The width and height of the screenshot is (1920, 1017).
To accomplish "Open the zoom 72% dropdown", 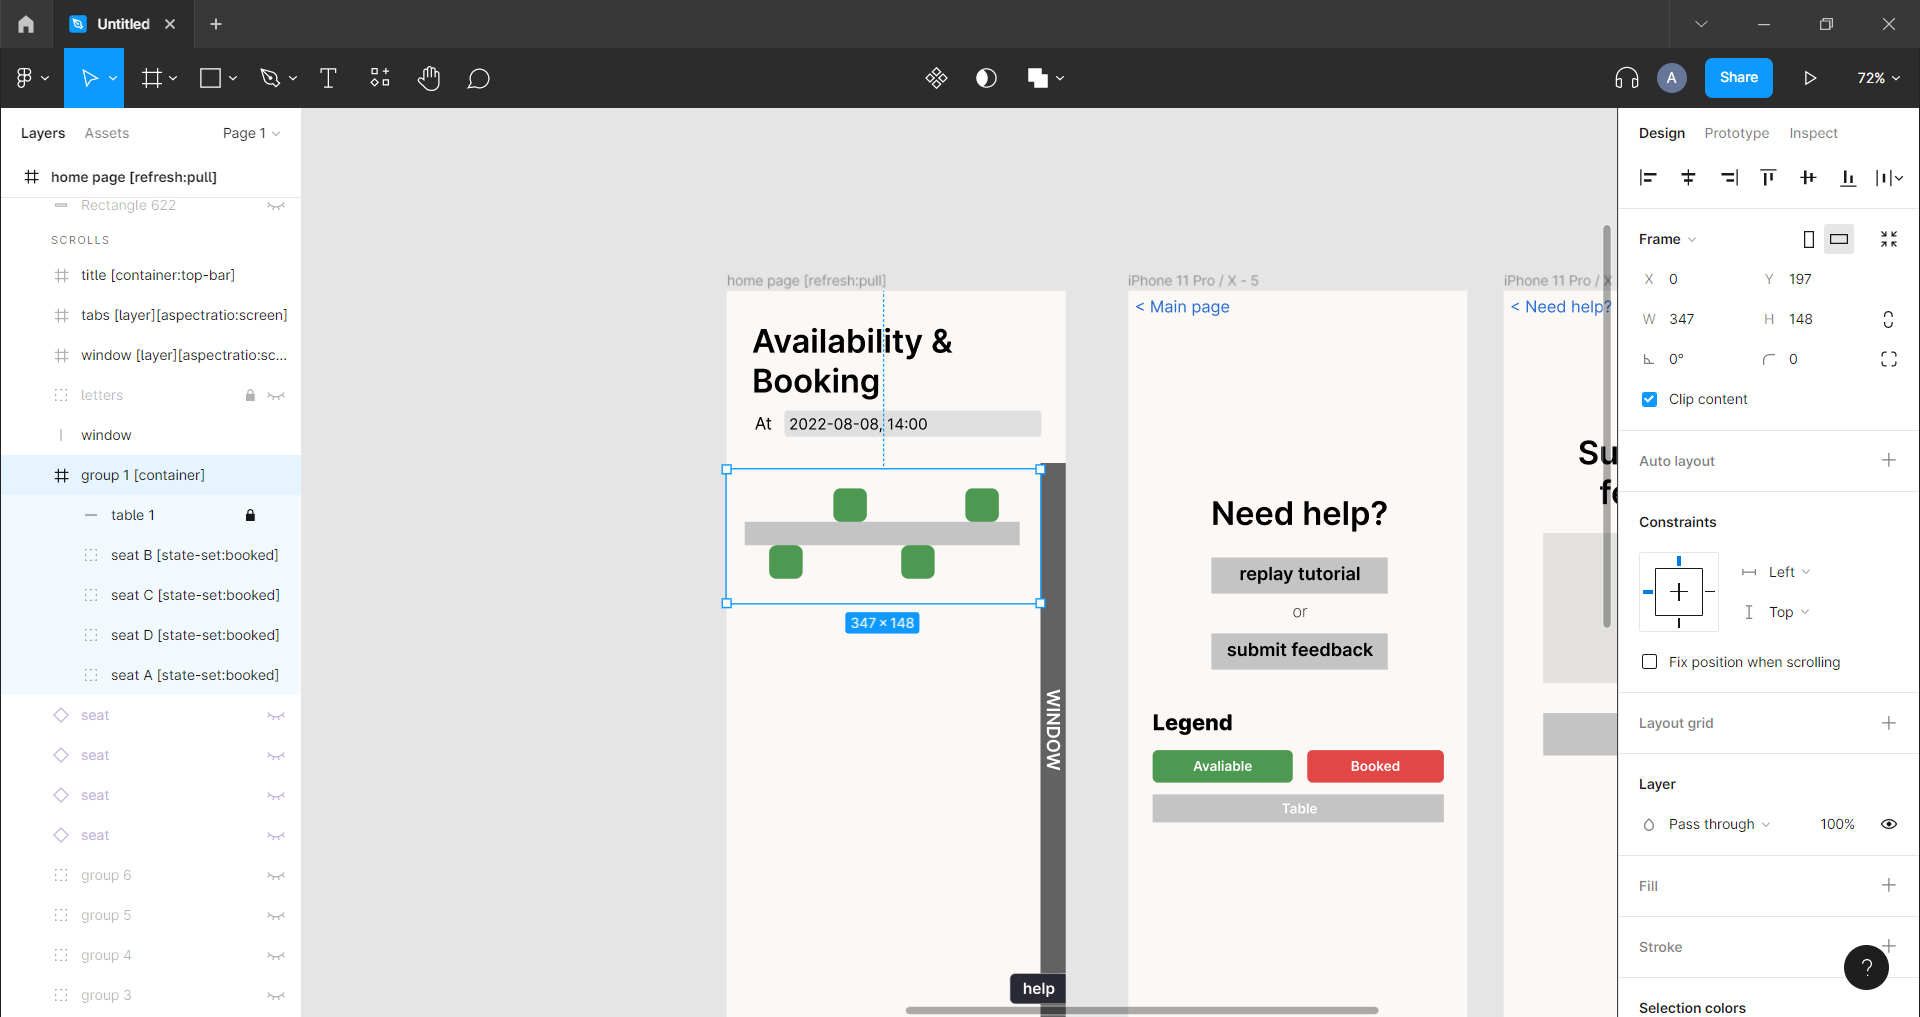I will pyautogui.click(x=1879, y=78).
